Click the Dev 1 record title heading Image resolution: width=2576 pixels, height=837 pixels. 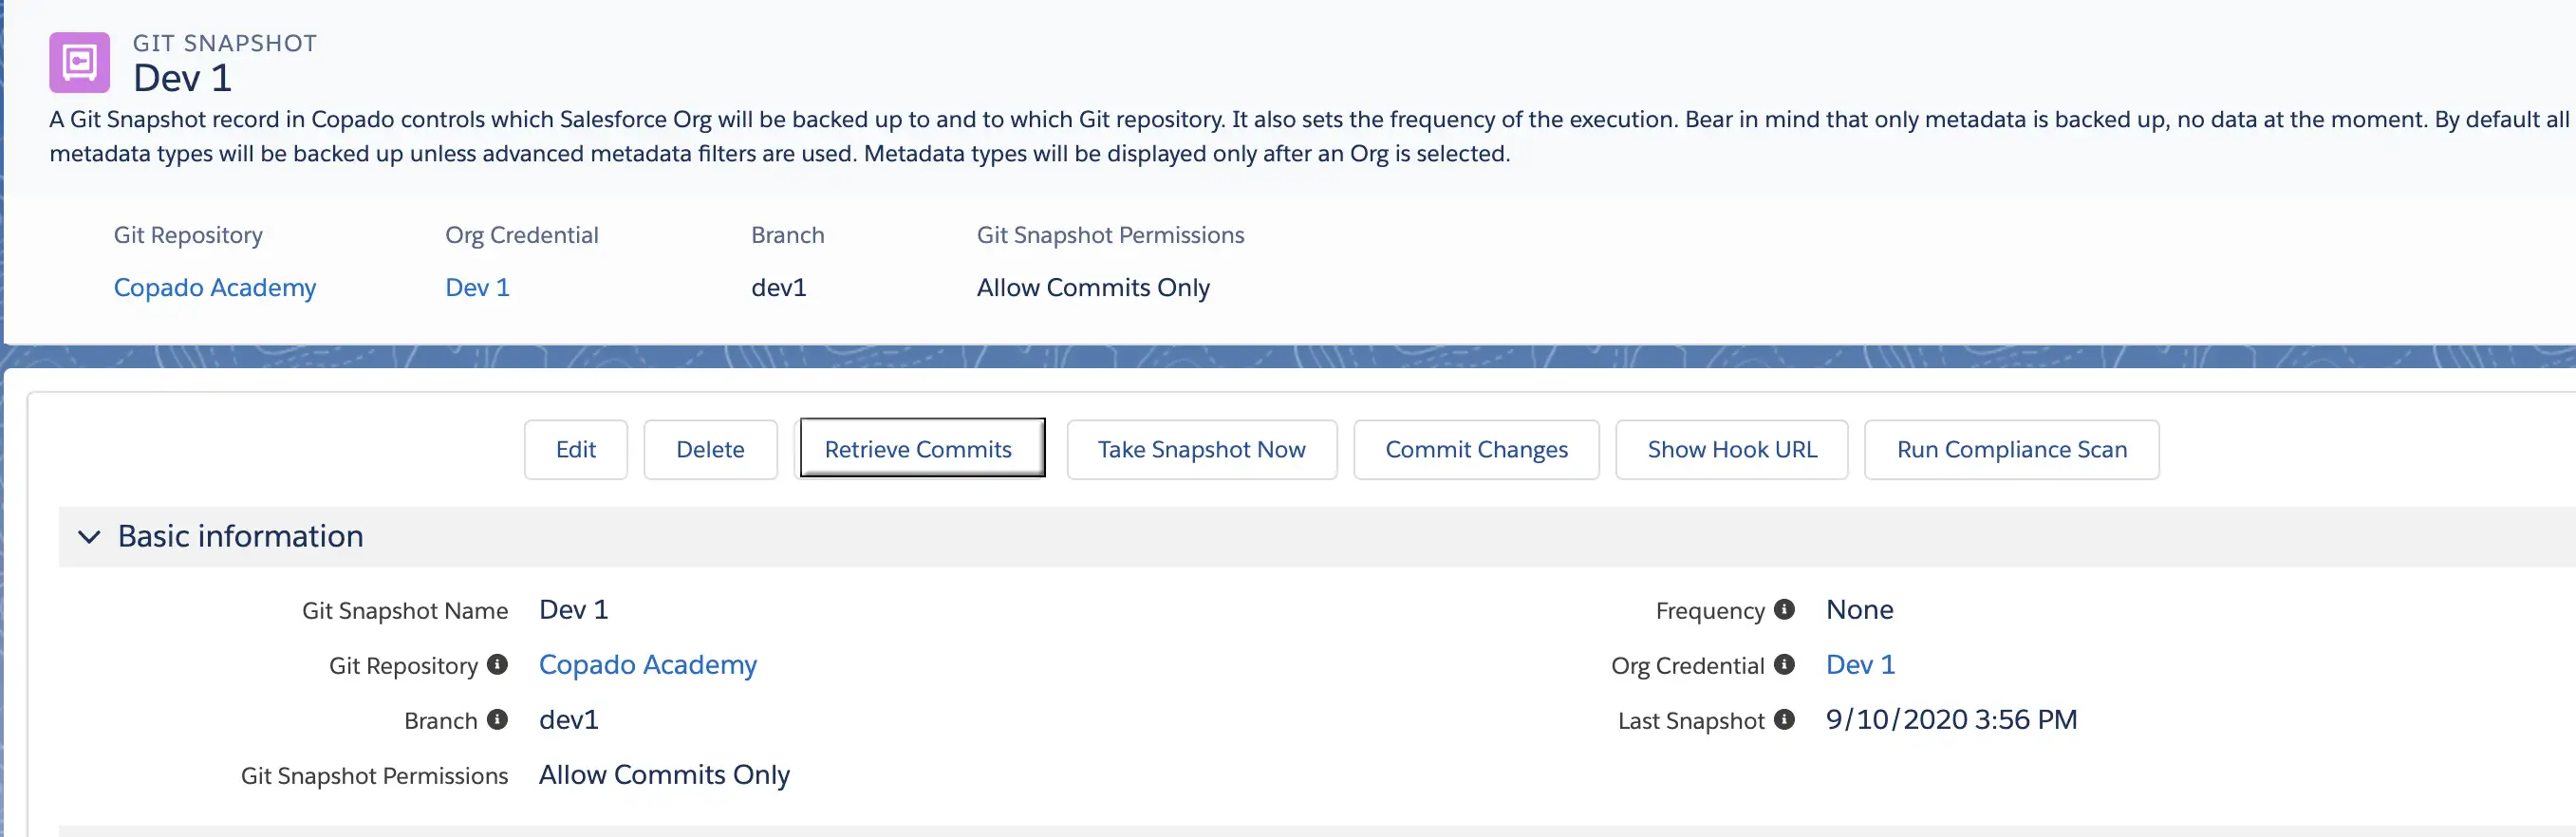tap(182, 78)
